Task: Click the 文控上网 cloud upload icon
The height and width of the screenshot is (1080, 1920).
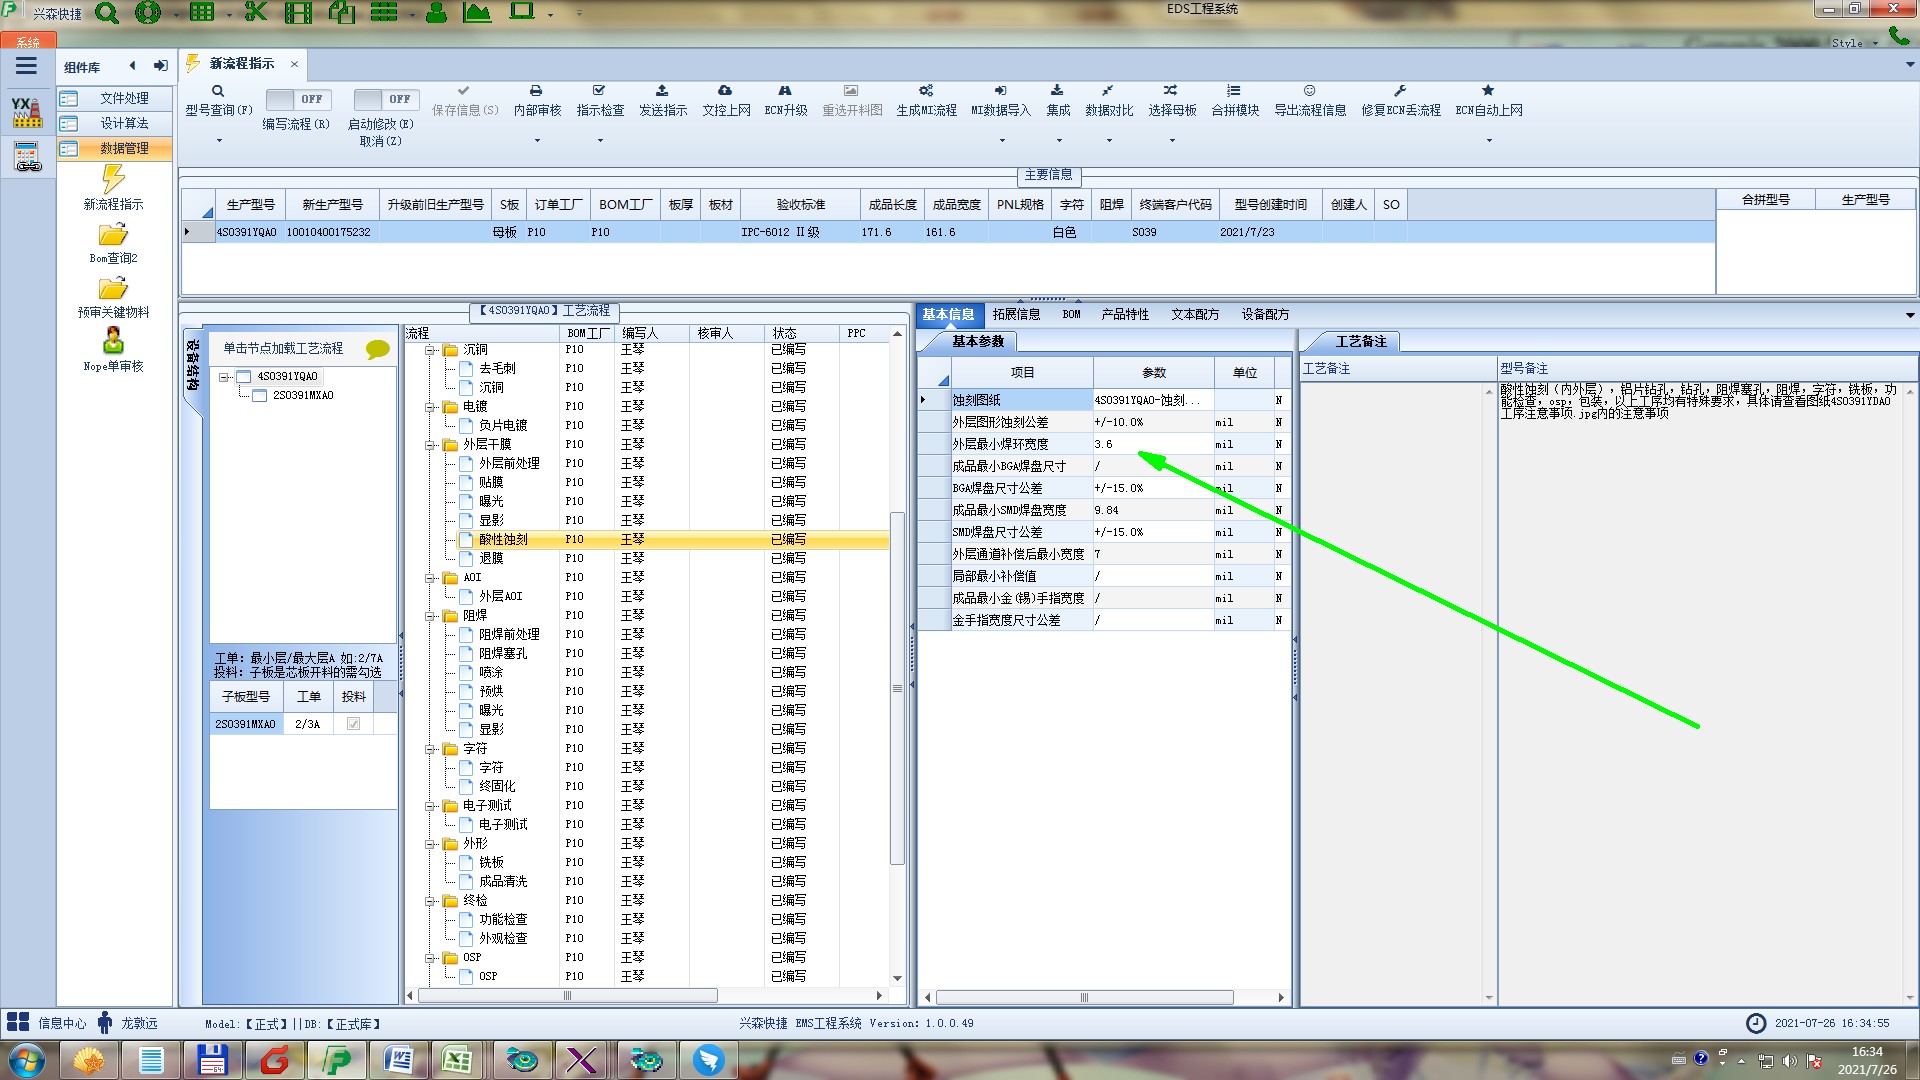Action: click(725, 91)
